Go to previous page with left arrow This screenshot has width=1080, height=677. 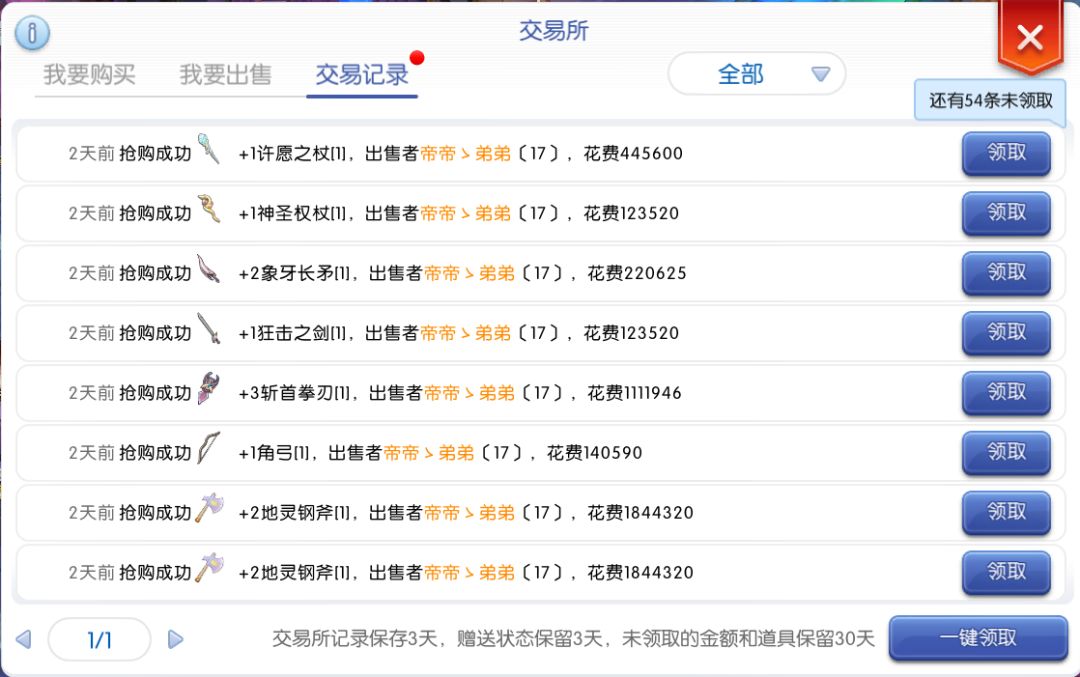(x=23, y=640)
